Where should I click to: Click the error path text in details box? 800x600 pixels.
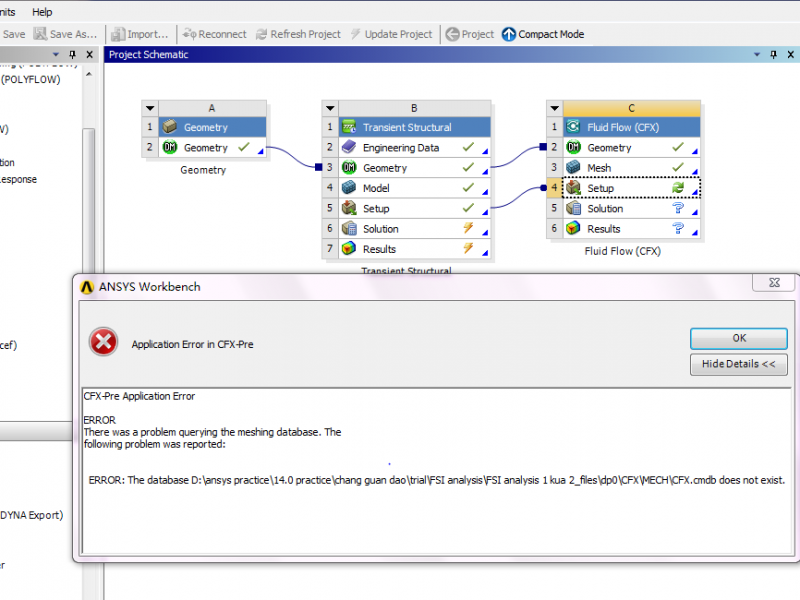436,480
